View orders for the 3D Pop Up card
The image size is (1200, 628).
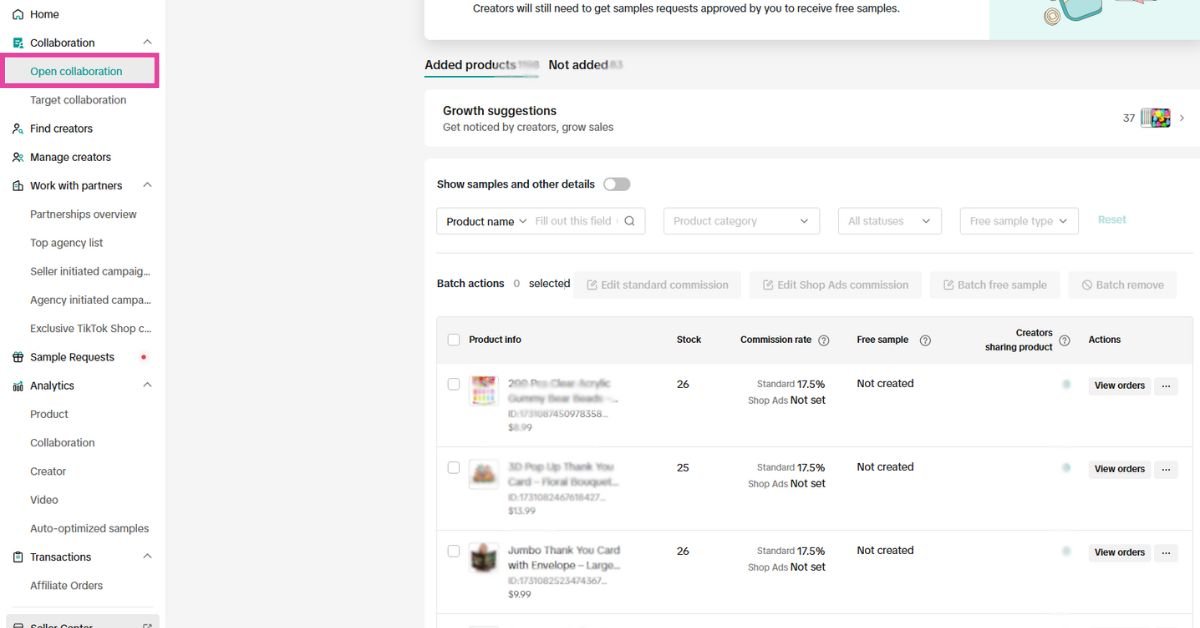point(1119,469)
